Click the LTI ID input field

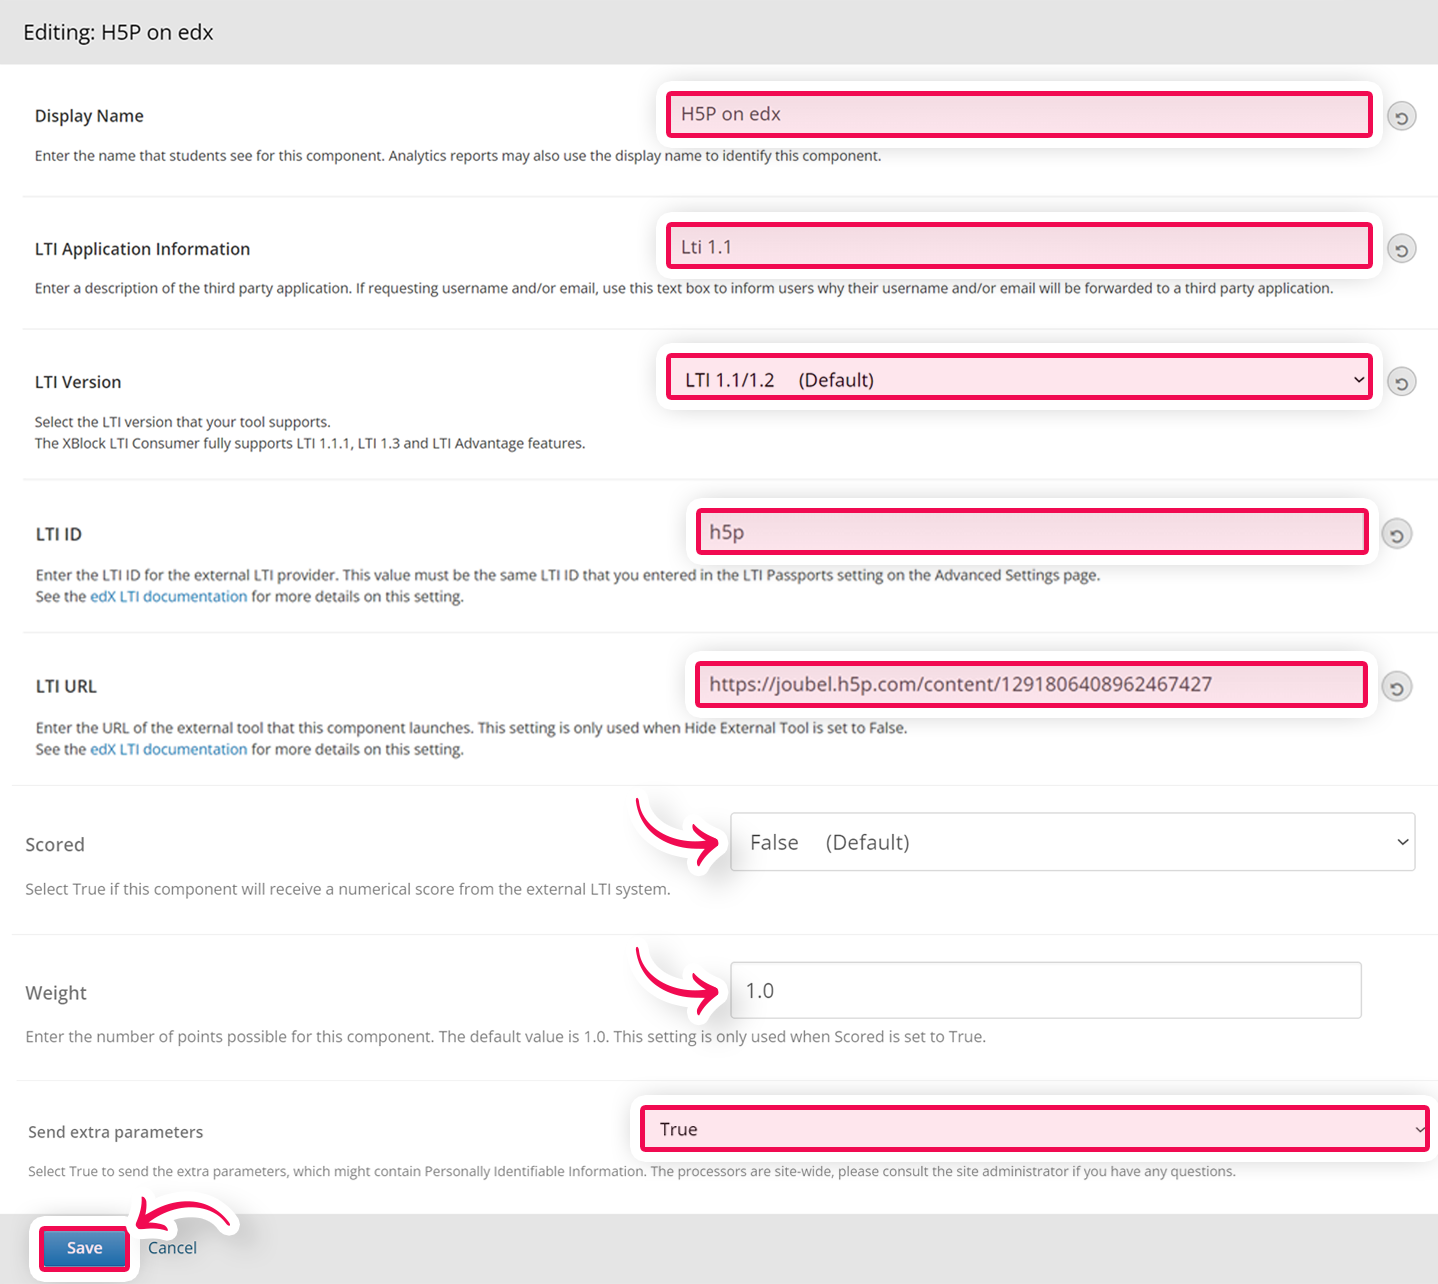(1032, 532)
